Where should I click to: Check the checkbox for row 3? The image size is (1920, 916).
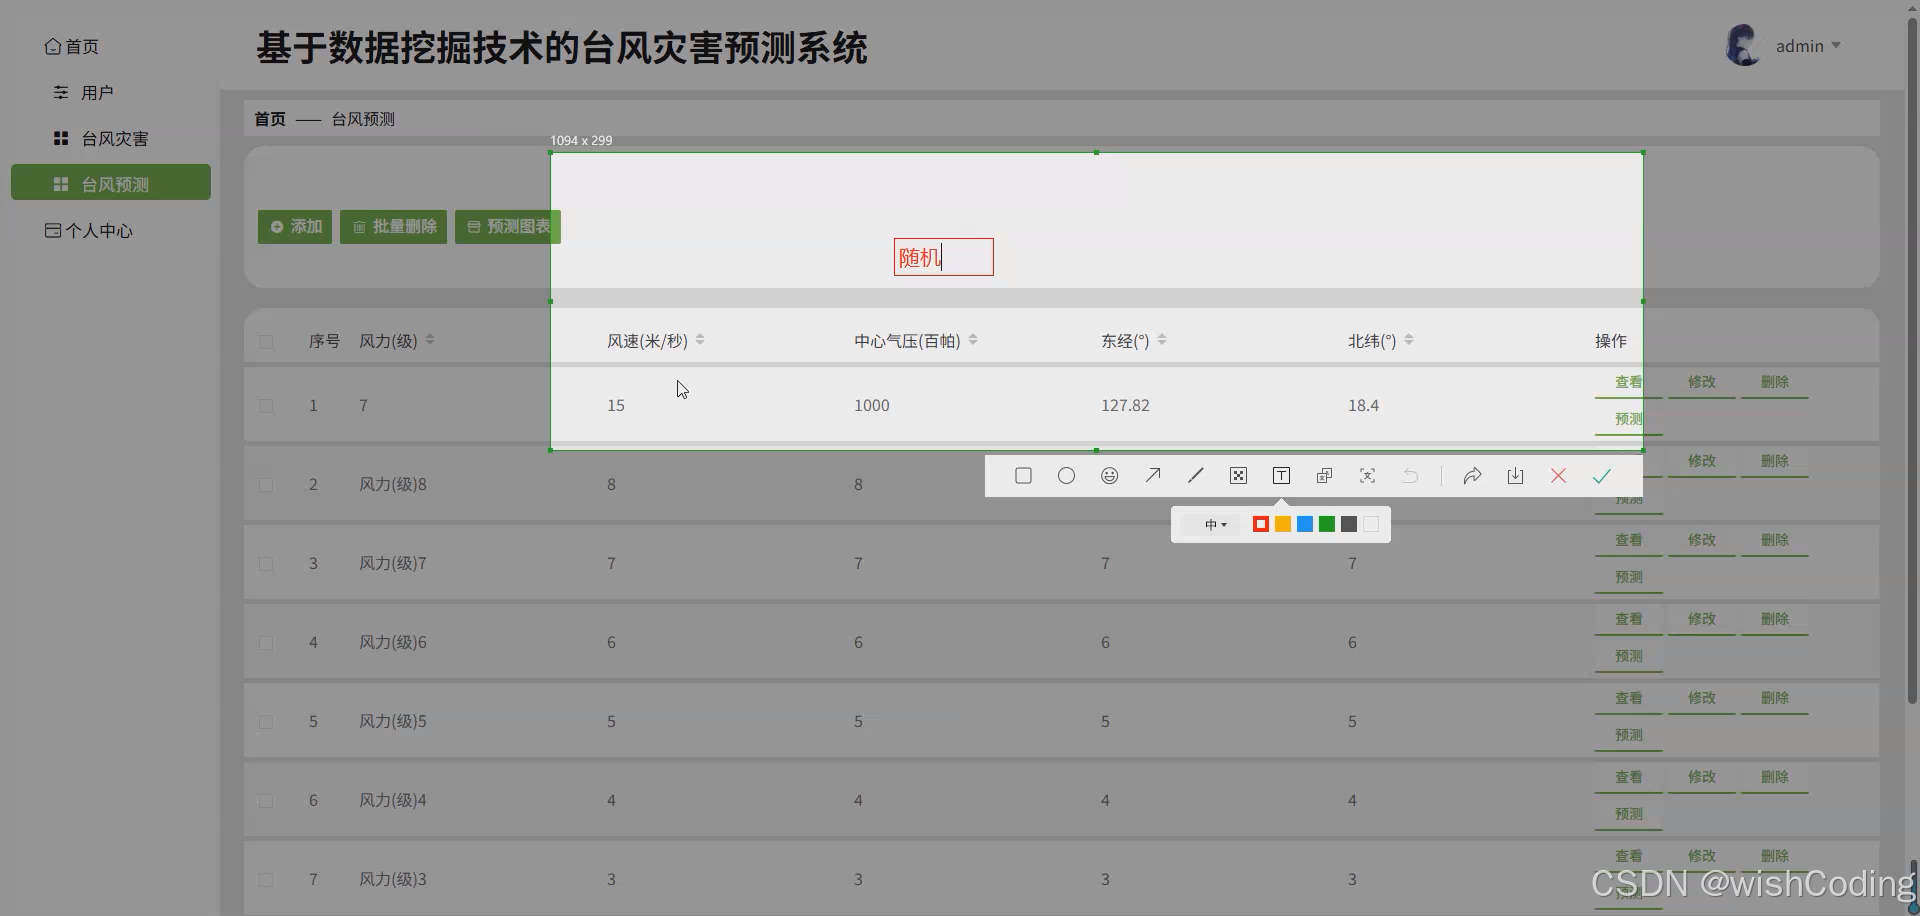tap(266, 564)
